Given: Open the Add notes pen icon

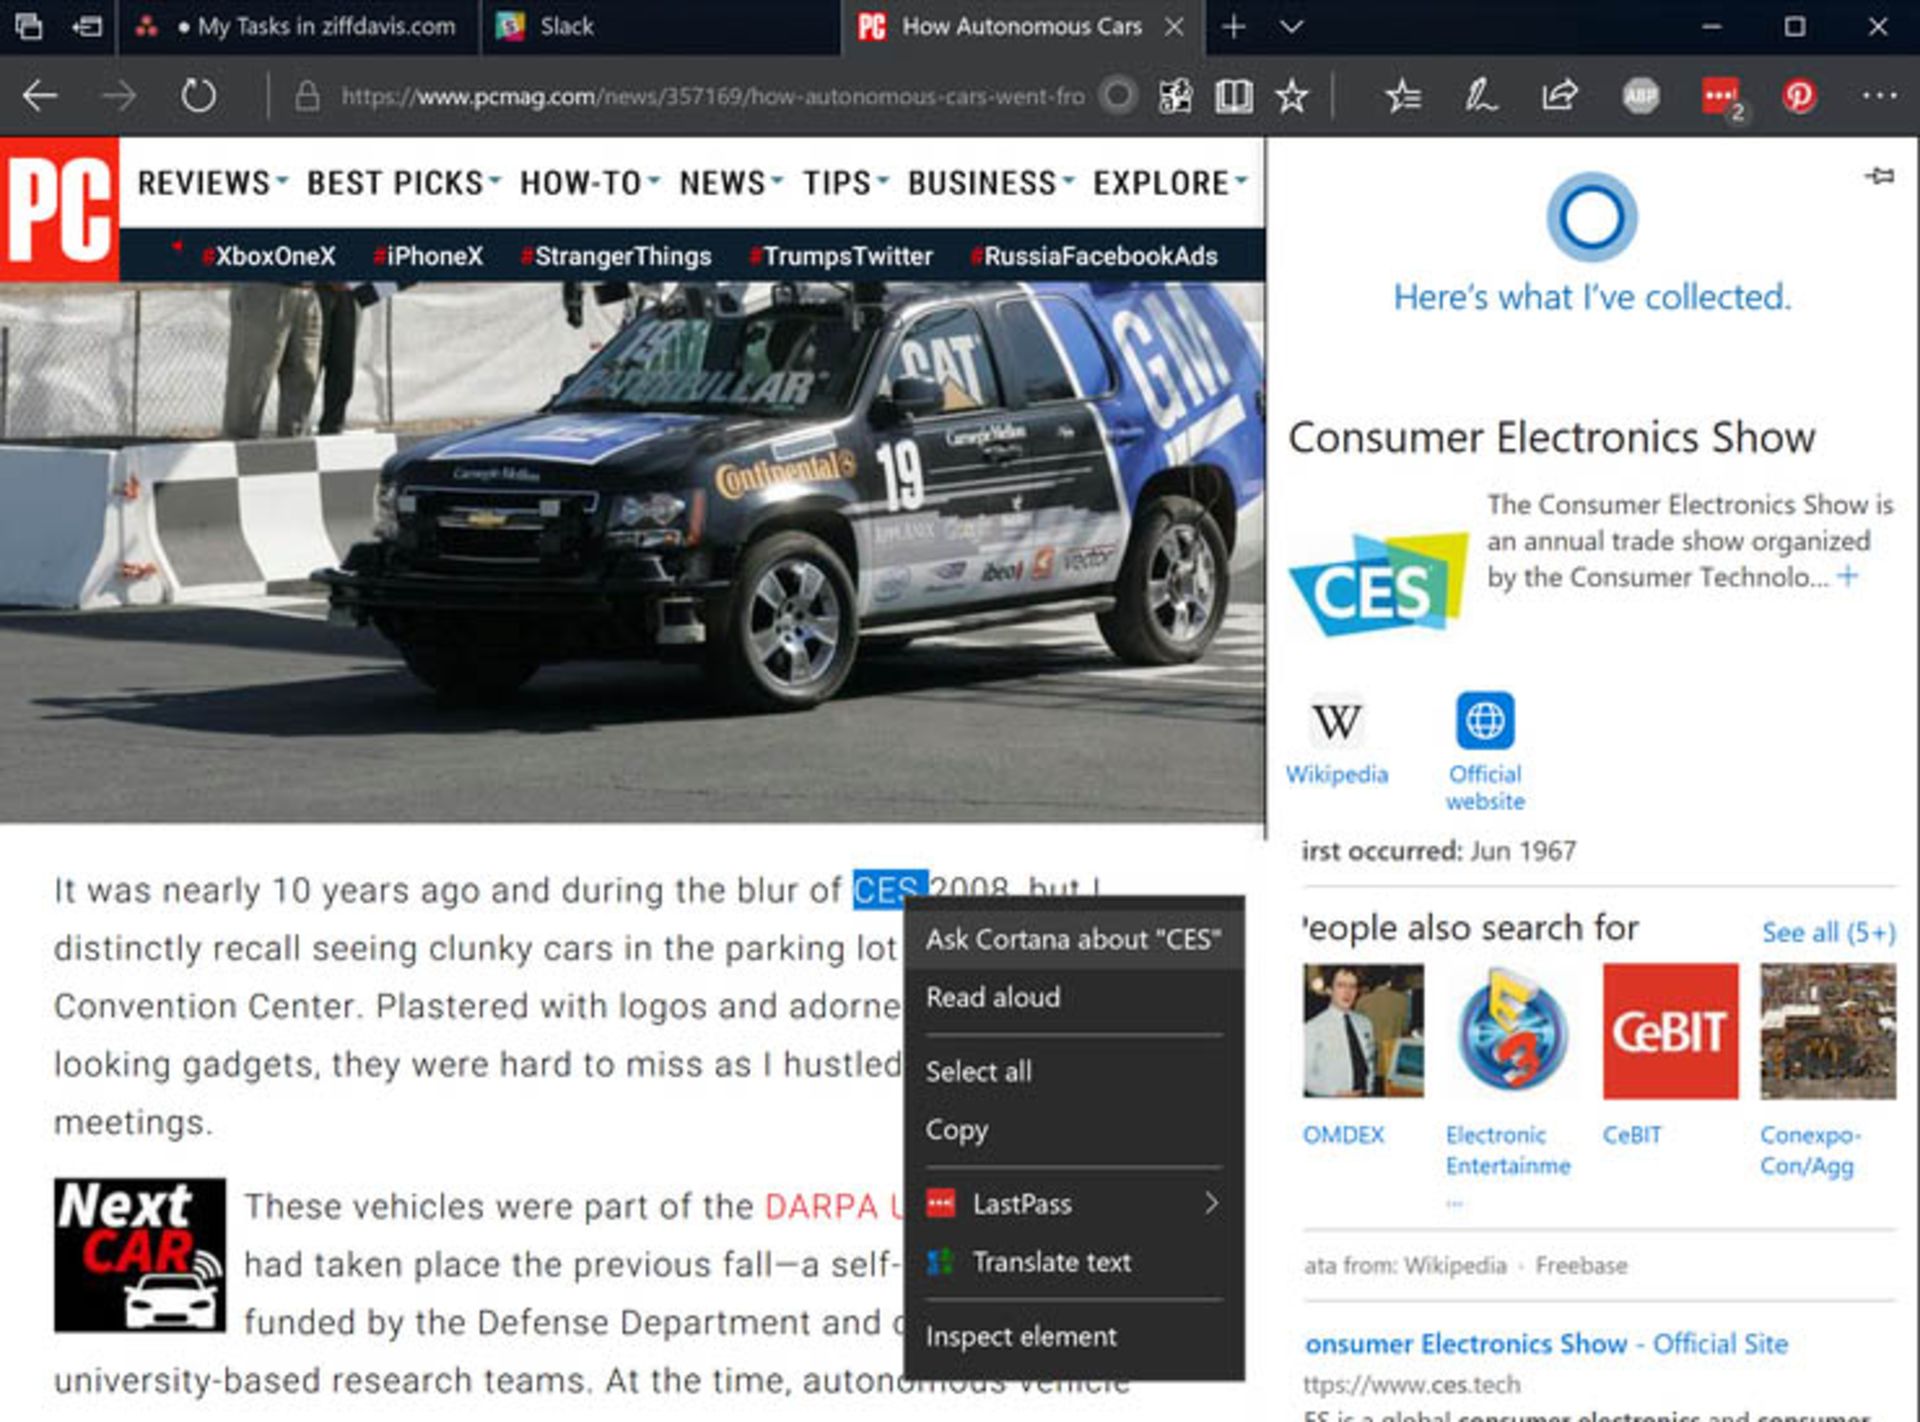Looking at the screenshot, I should coord(1480,96).
